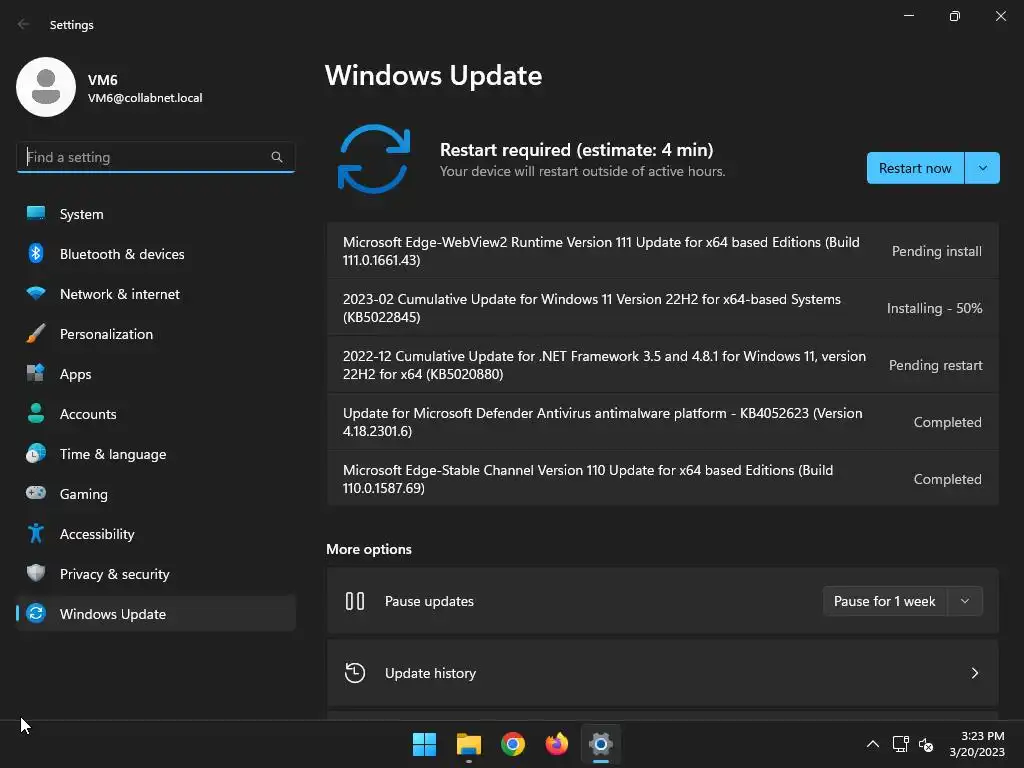Click the Restart now button
The width and height of the screenshot is (1024, 768).
point(915,168)
